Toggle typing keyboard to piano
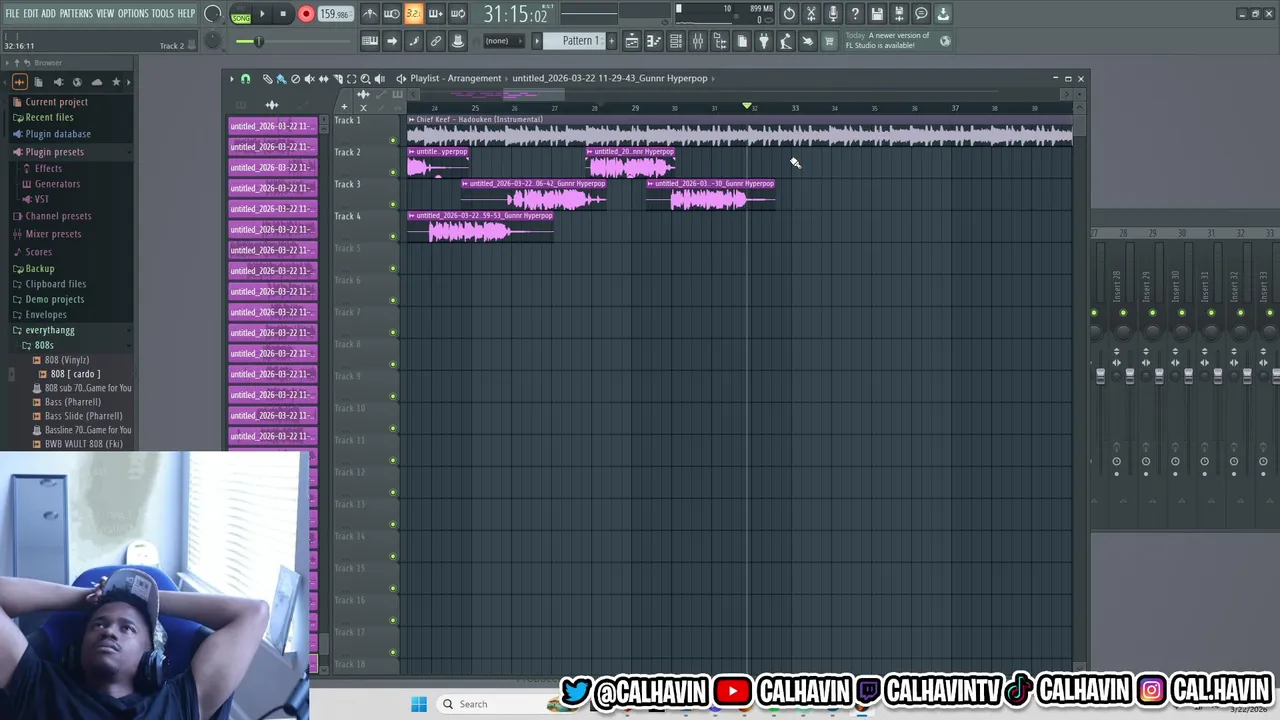The height and width of the screenshot is (720, 1280). point(370,41)
